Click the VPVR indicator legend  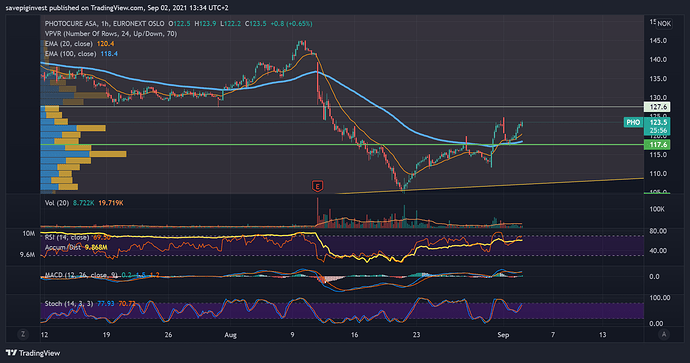click(111, 33)
